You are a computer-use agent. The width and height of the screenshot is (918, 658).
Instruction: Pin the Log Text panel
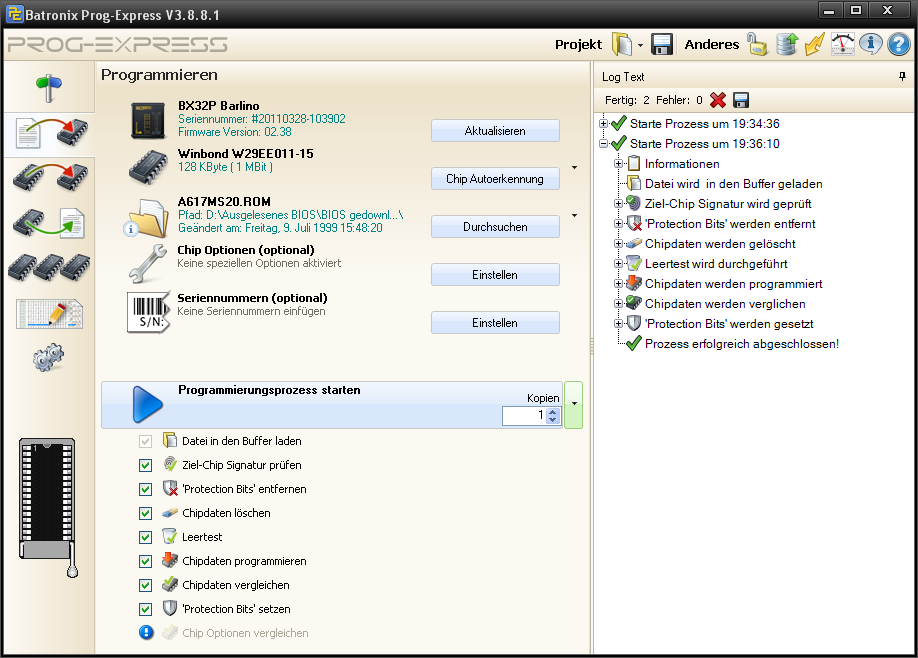tap(902, 76)
